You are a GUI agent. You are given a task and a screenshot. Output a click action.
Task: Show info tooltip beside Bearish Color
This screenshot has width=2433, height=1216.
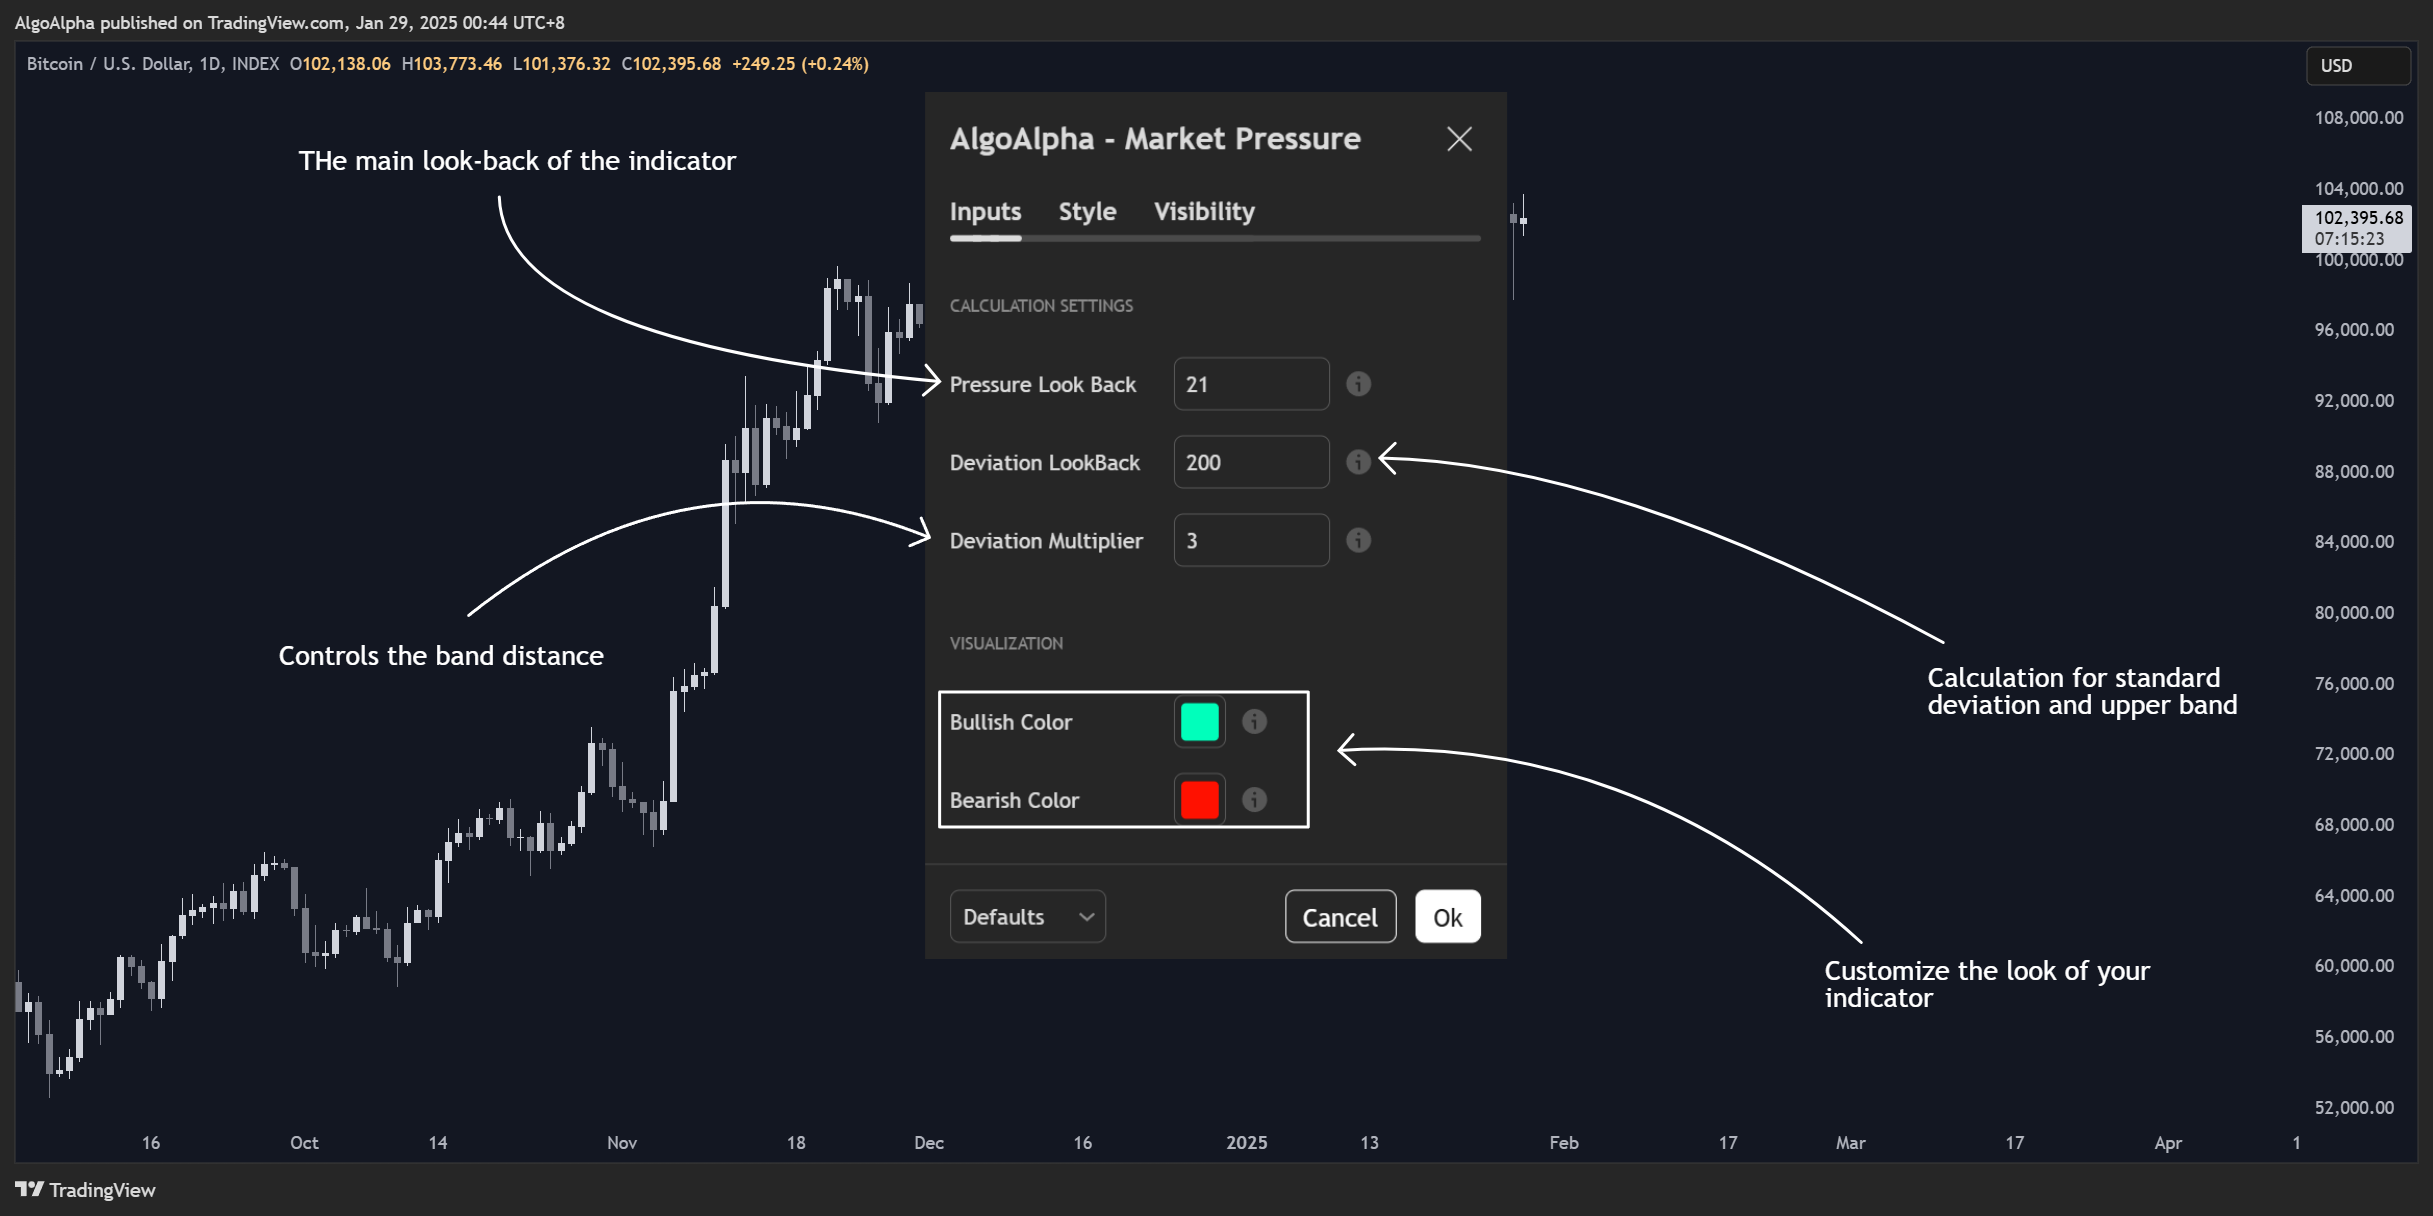[x=1254, y=800]
